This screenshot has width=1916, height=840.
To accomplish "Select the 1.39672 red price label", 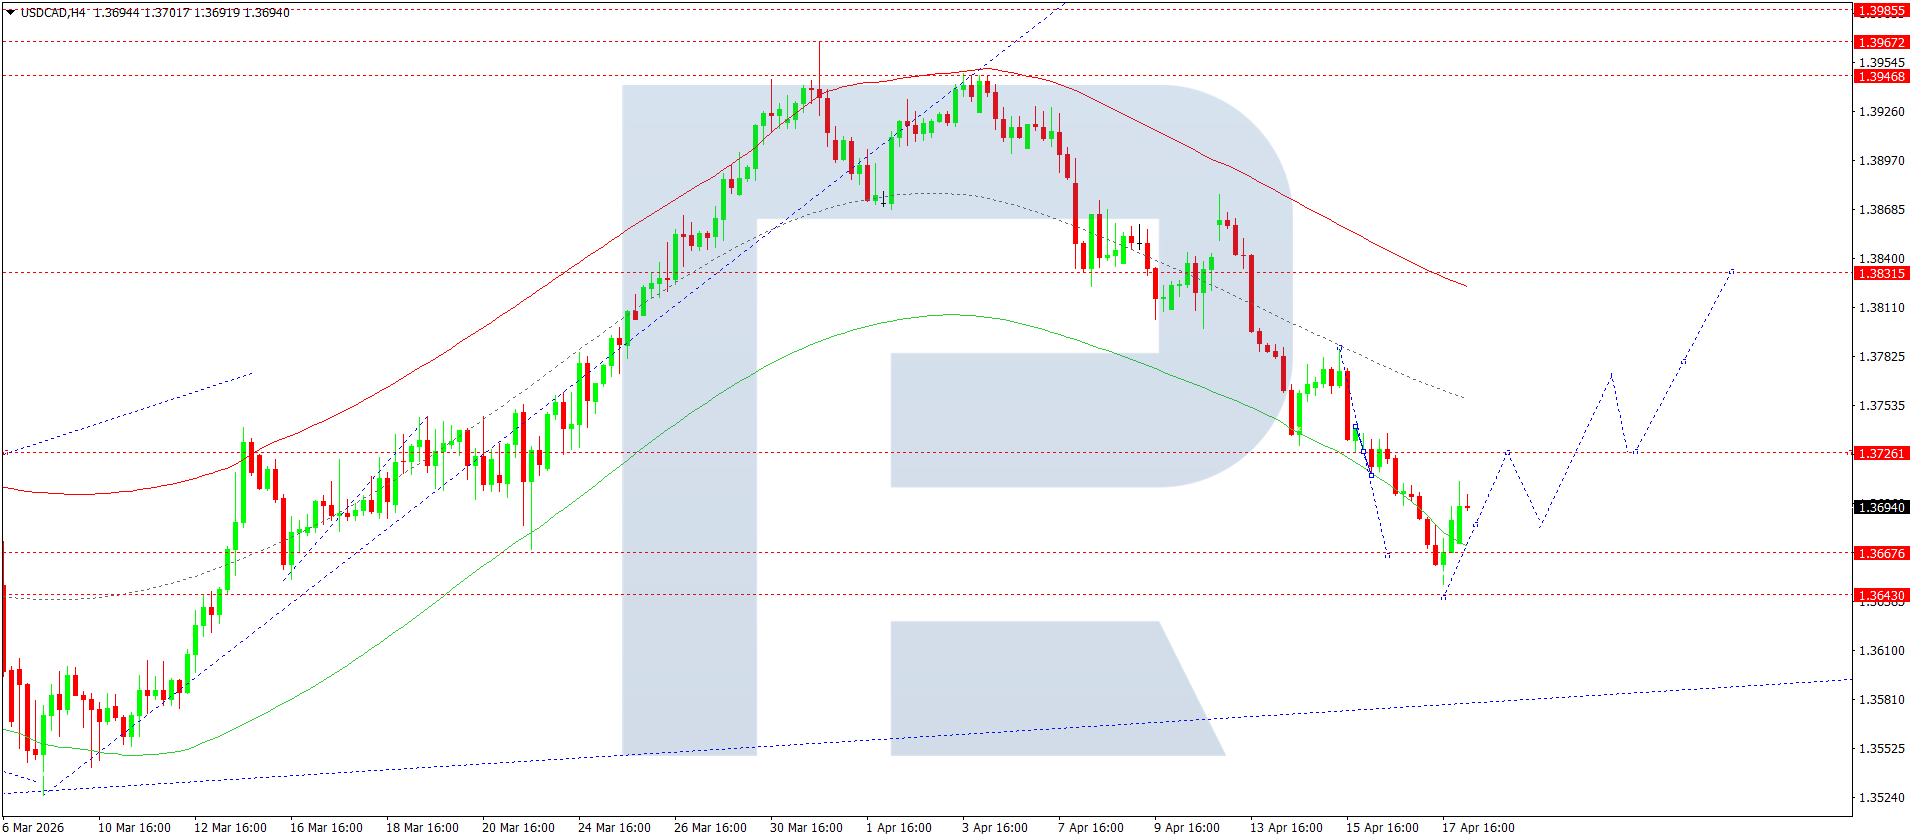I will pos(1881,43).
